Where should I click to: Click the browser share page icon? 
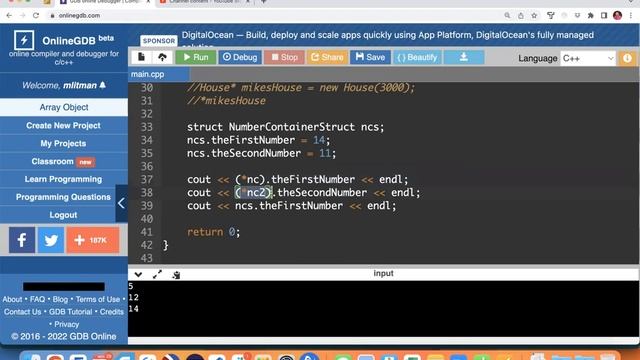click(x=521, y=16)
